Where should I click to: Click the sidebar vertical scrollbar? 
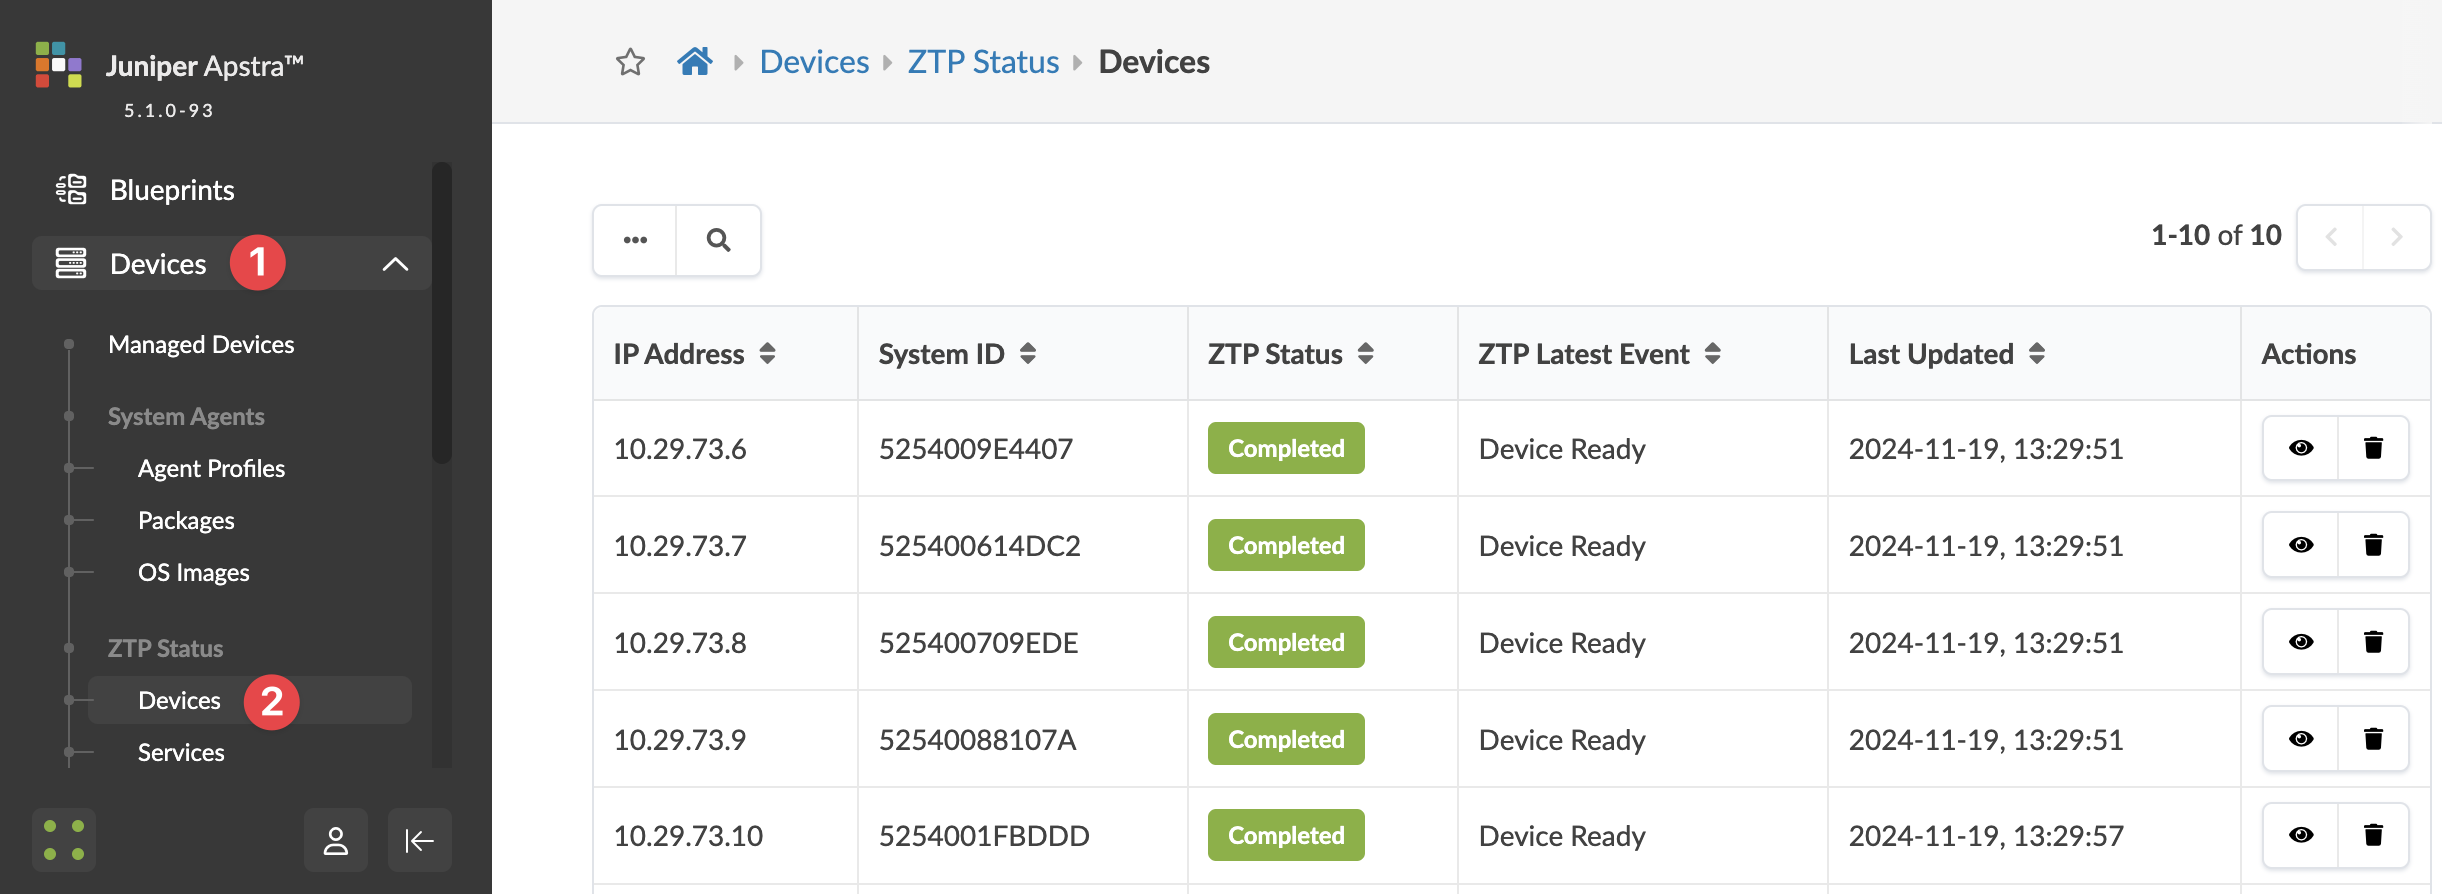click(x=442, y=312)
